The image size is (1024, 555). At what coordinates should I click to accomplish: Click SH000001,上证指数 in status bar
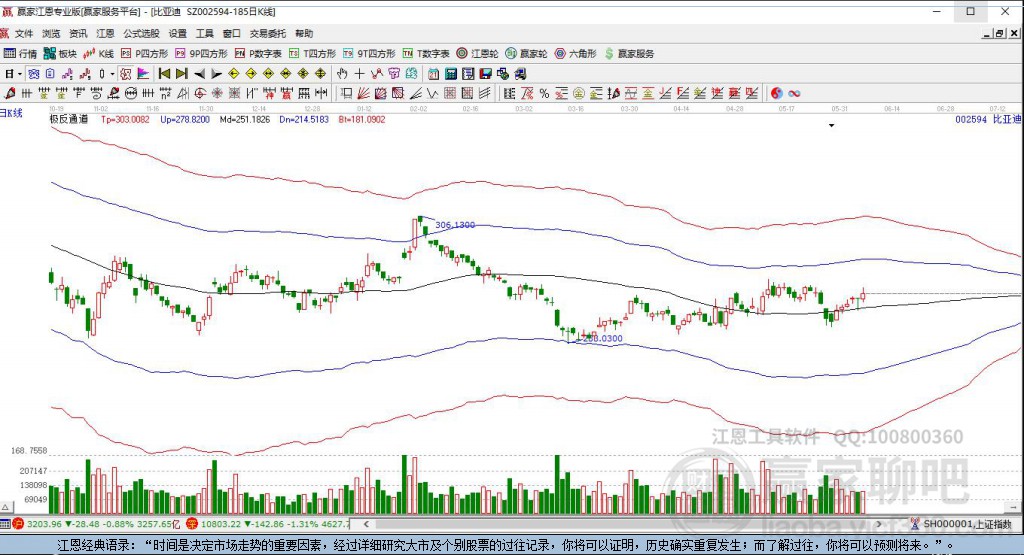click(x=967, y=524)
